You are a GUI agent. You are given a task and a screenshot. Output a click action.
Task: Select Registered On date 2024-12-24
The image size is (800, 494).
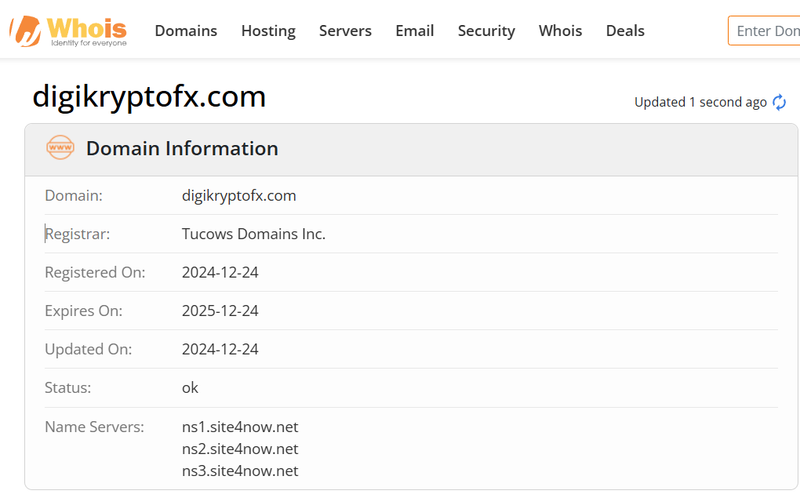(x=220, y=273)
